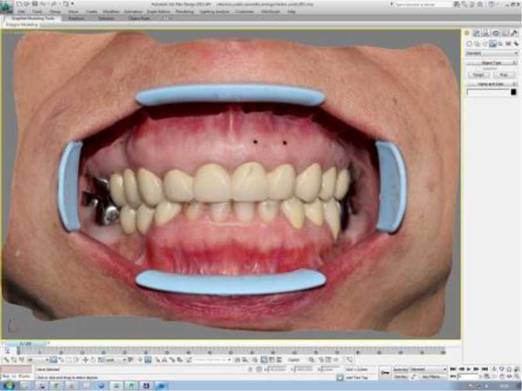Toggle the Window/Crossing selection mode
Image resolution: width=522 pixels, height=391 pixels.
pos(76,360)
